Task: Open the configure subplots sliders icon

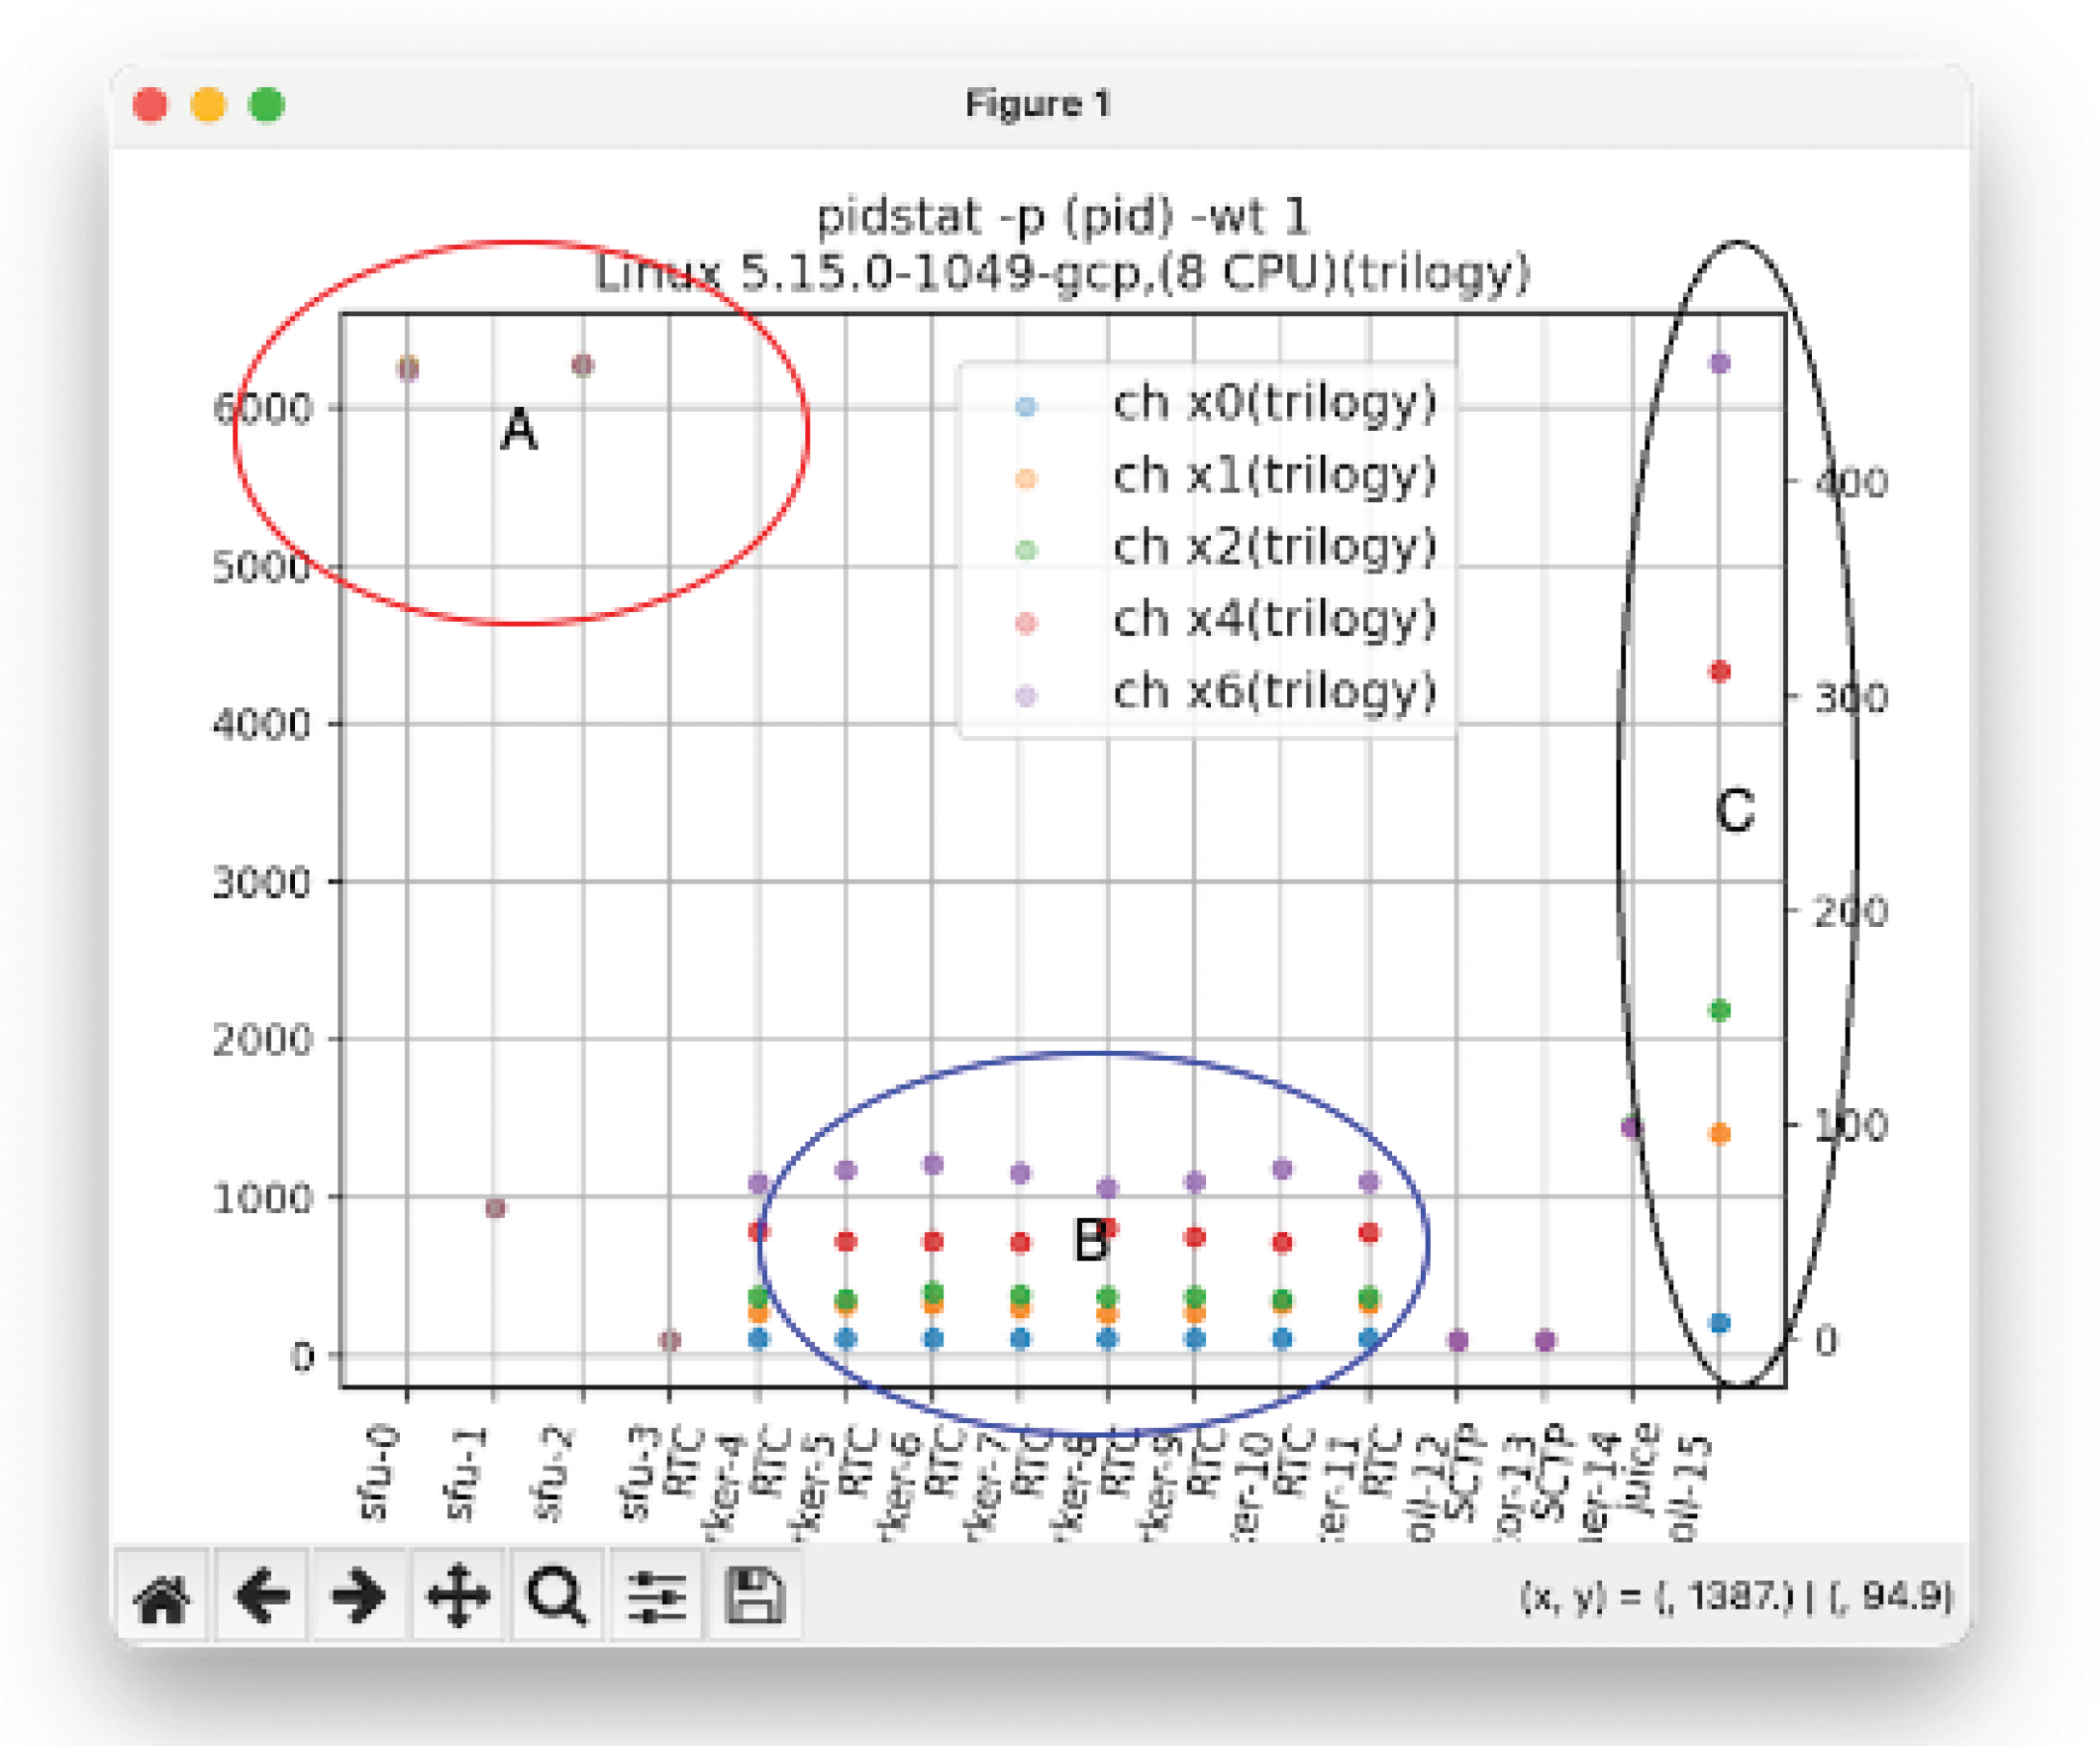Action: pyautogui.click(x=655, y=1597)
